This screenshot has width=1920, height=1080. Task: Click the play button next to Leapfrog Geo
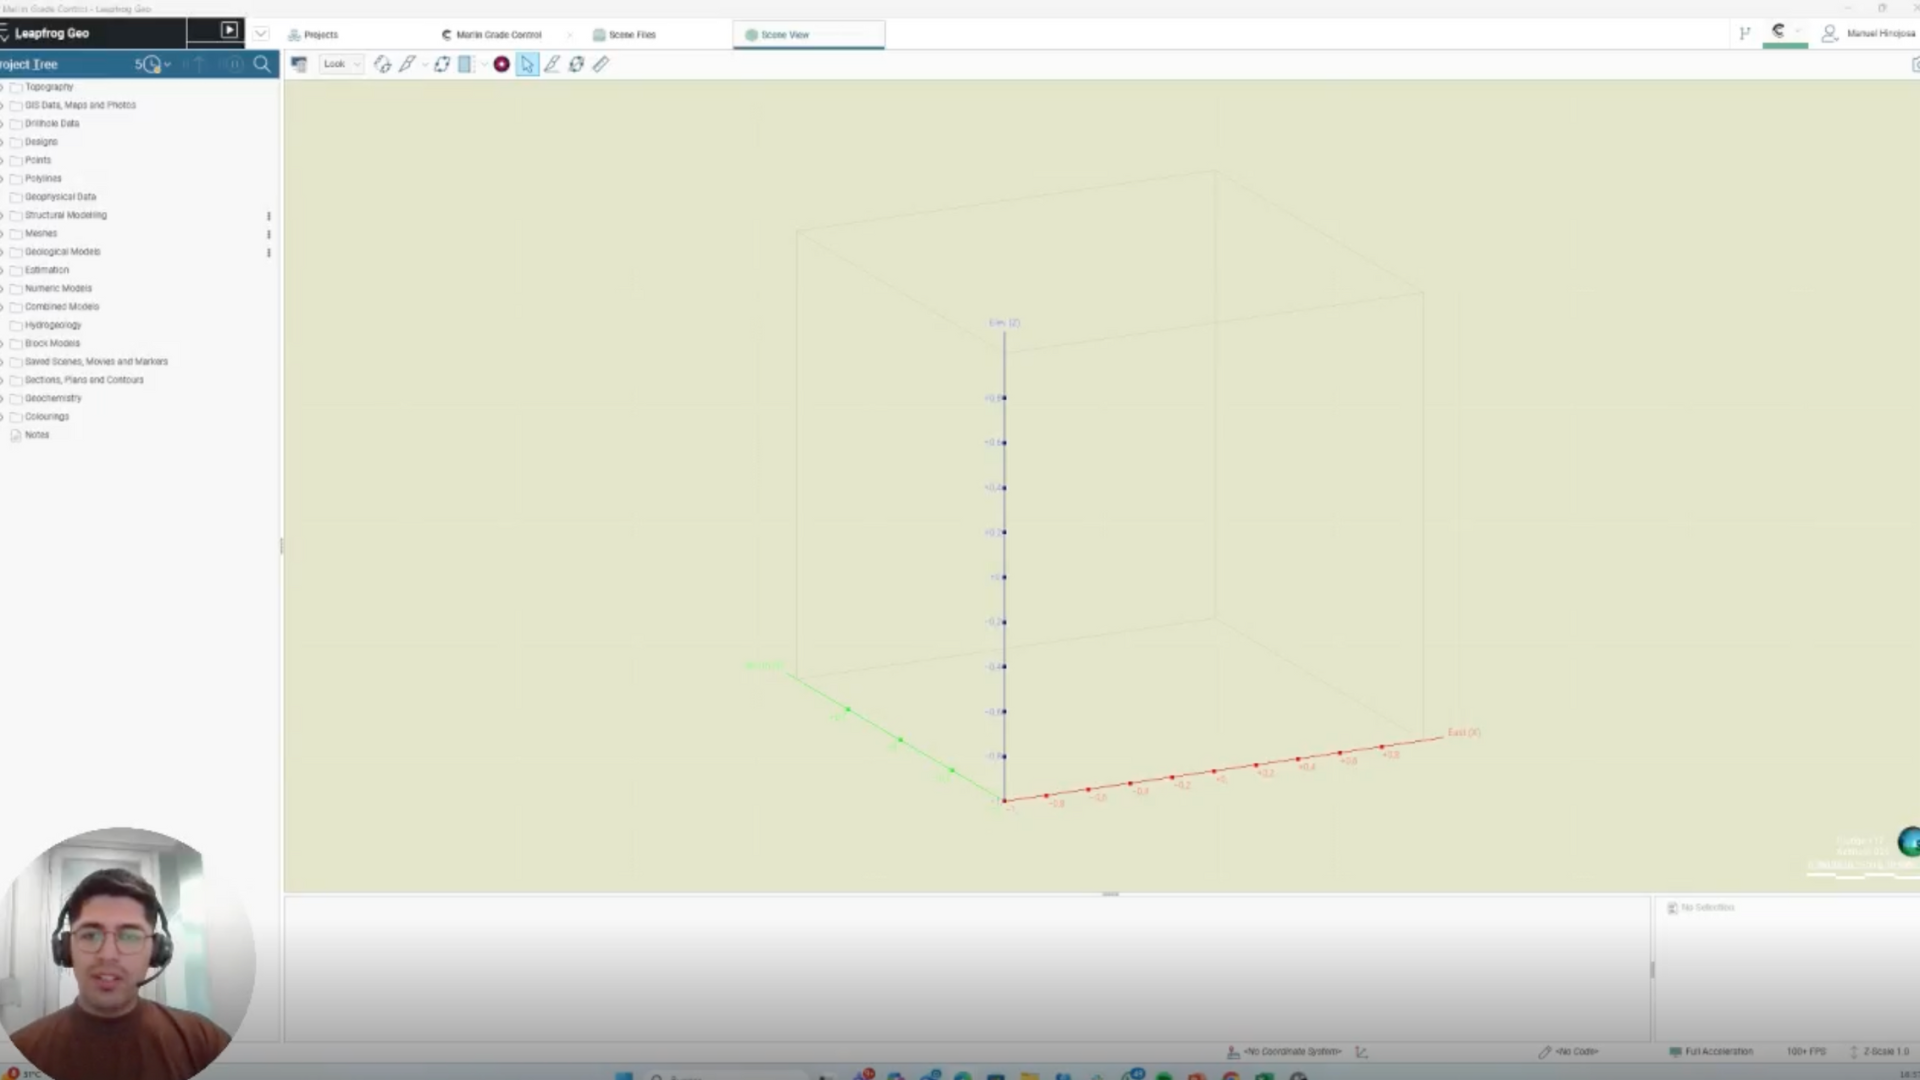point(229,31)
